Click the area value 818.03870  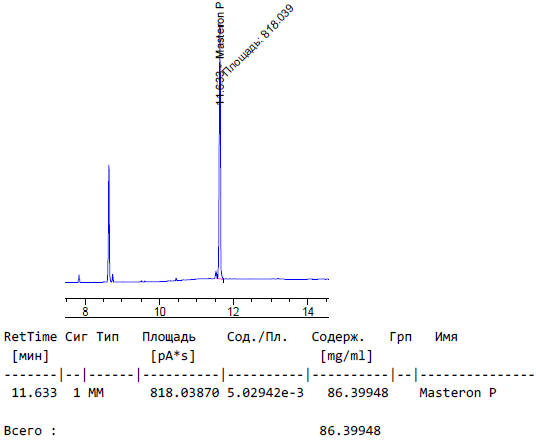185,393
